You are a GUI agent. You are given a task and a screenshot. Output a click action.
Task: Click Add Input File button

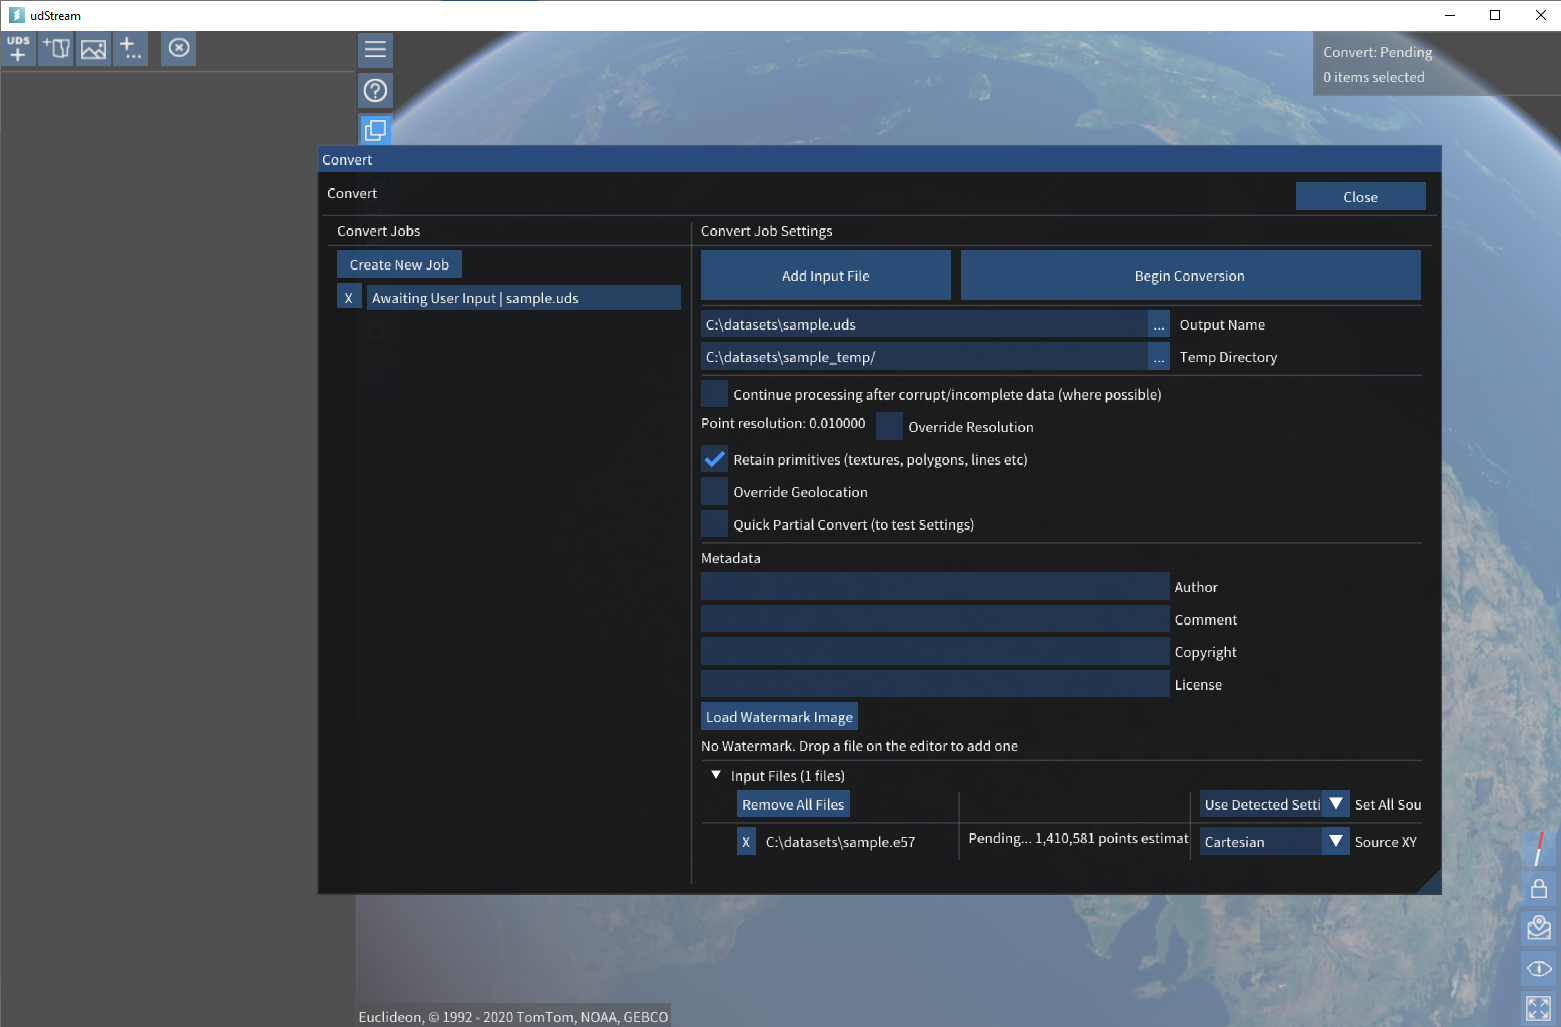coord(826,276)
